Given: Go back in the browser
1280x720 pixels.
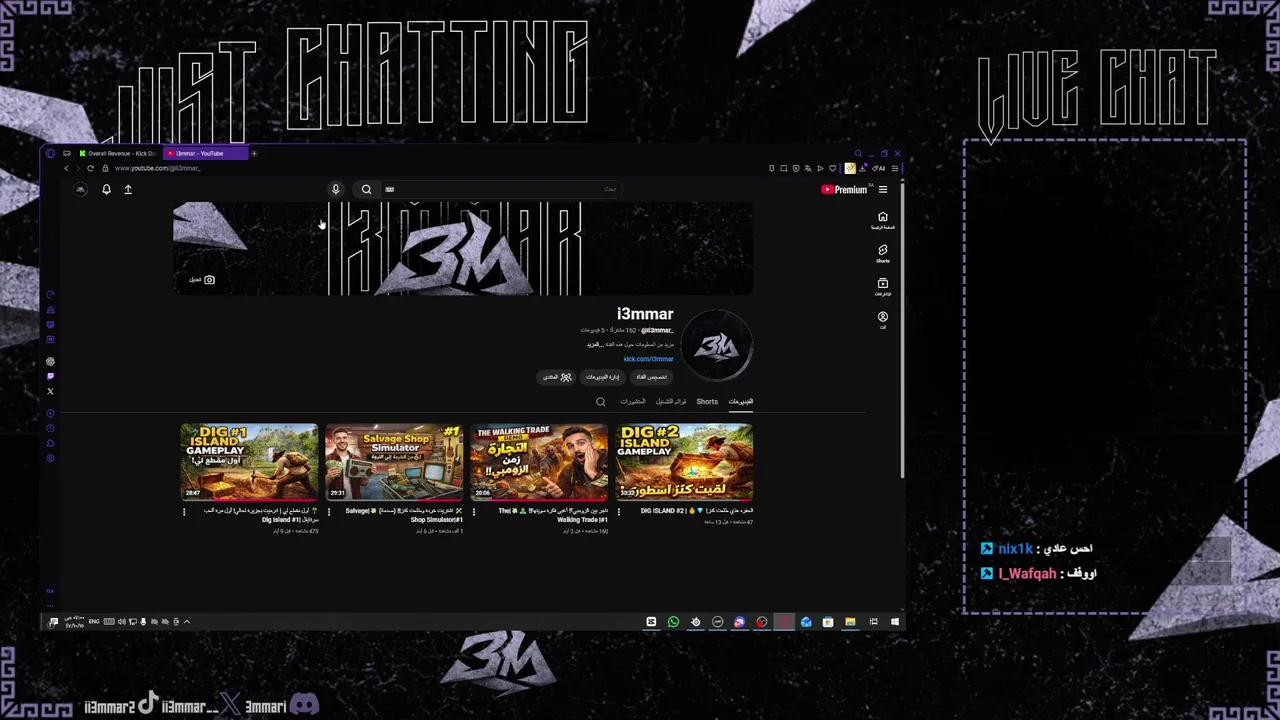Looking at the screenshot, I should (66, 168).
